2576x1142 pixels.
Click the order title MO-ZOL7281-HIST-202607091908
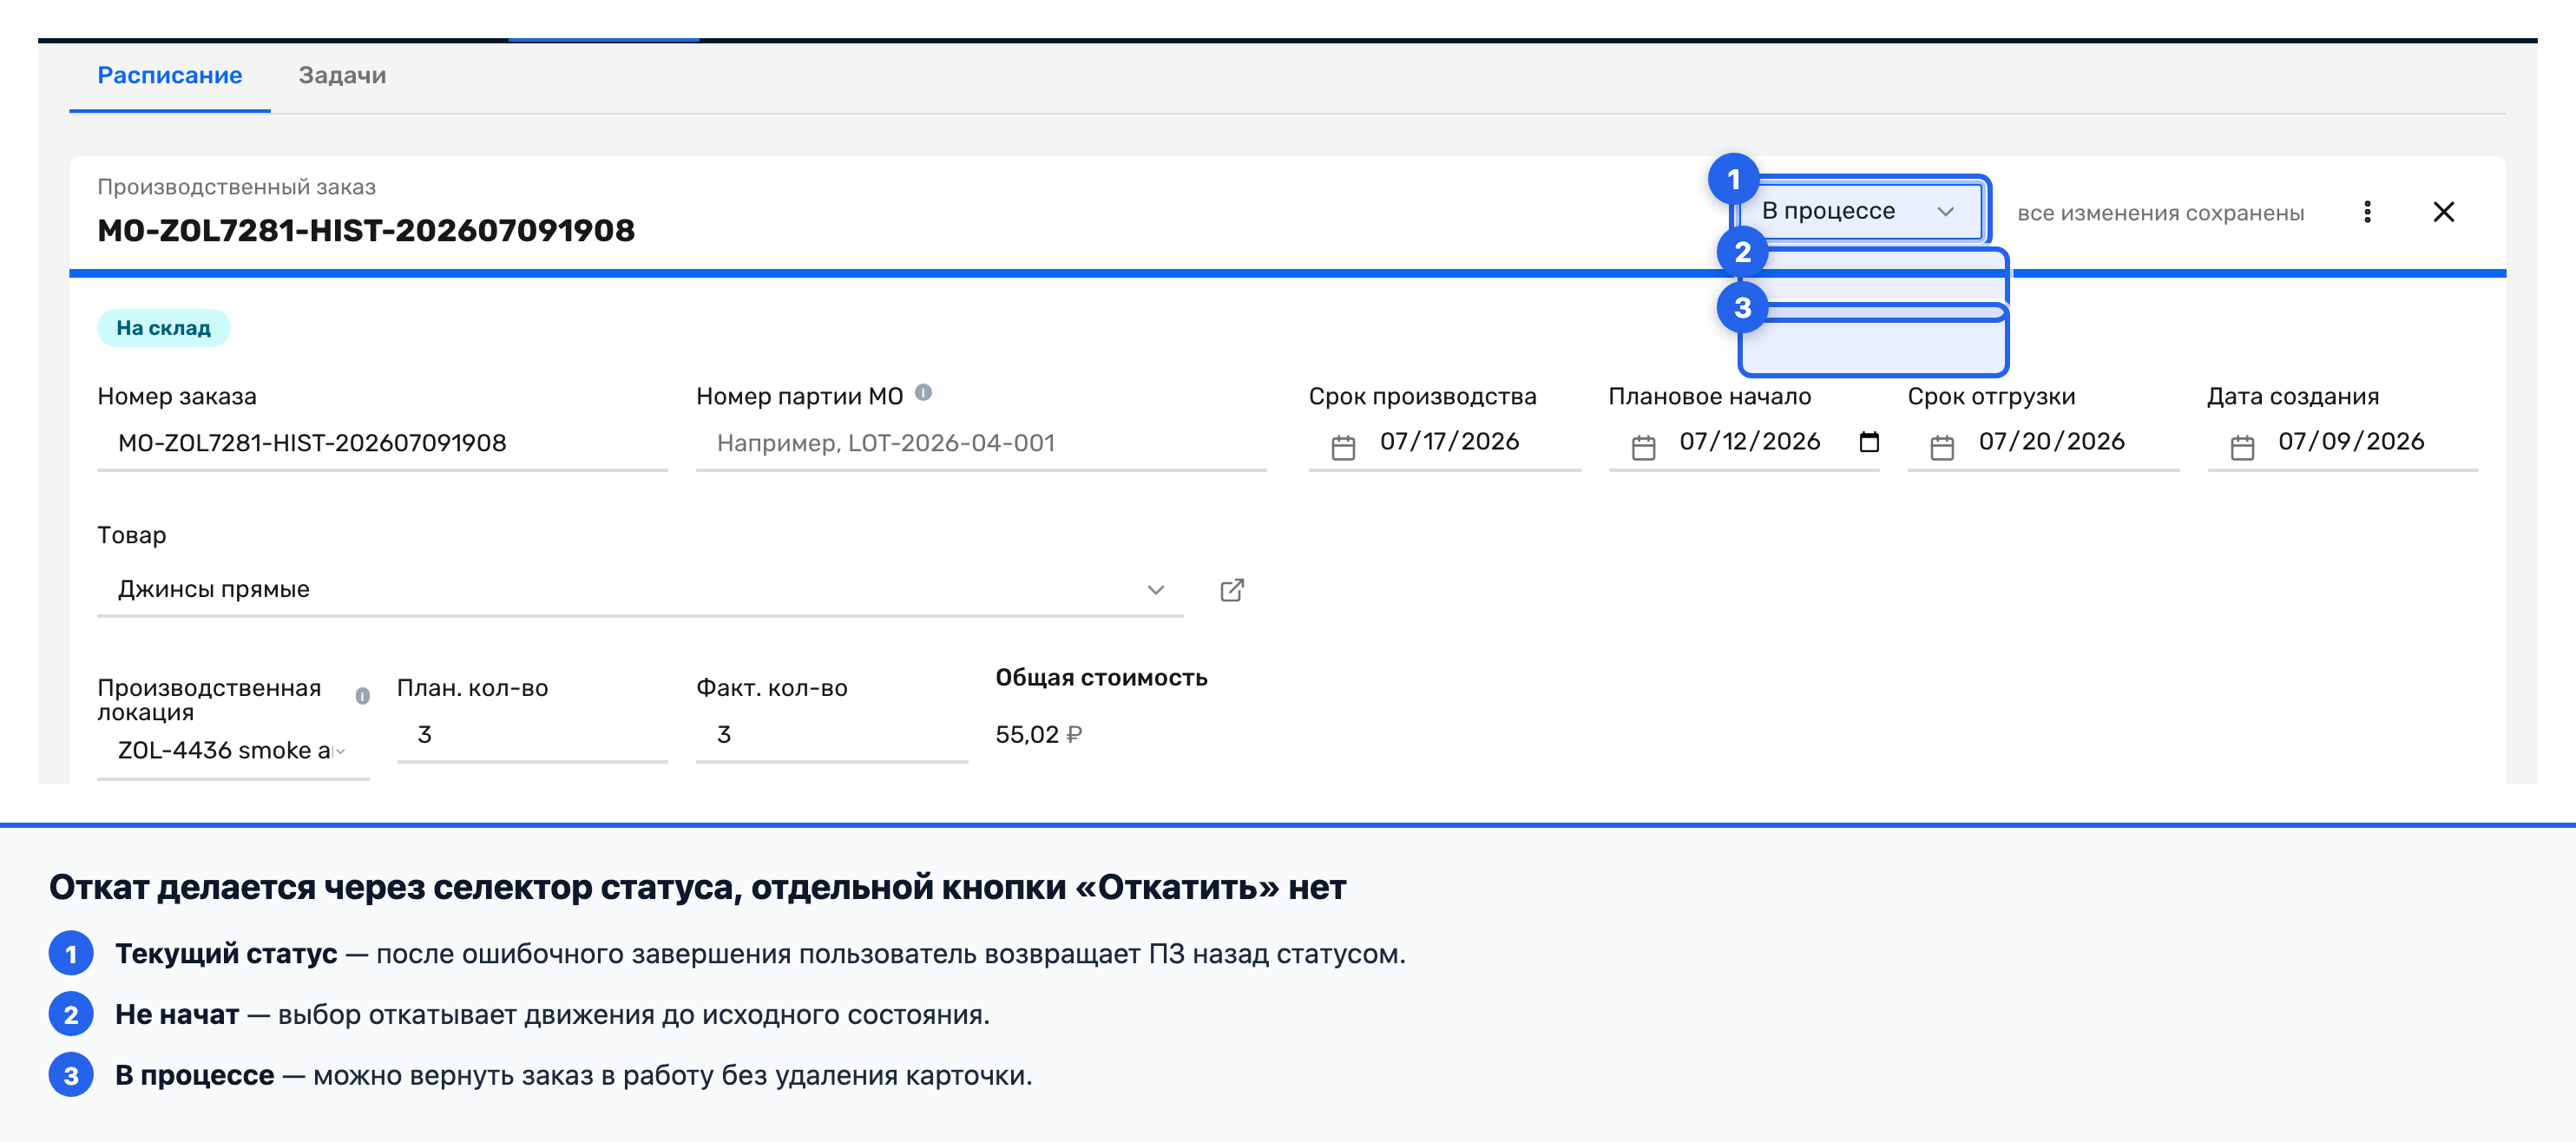[x=366, y=230]
